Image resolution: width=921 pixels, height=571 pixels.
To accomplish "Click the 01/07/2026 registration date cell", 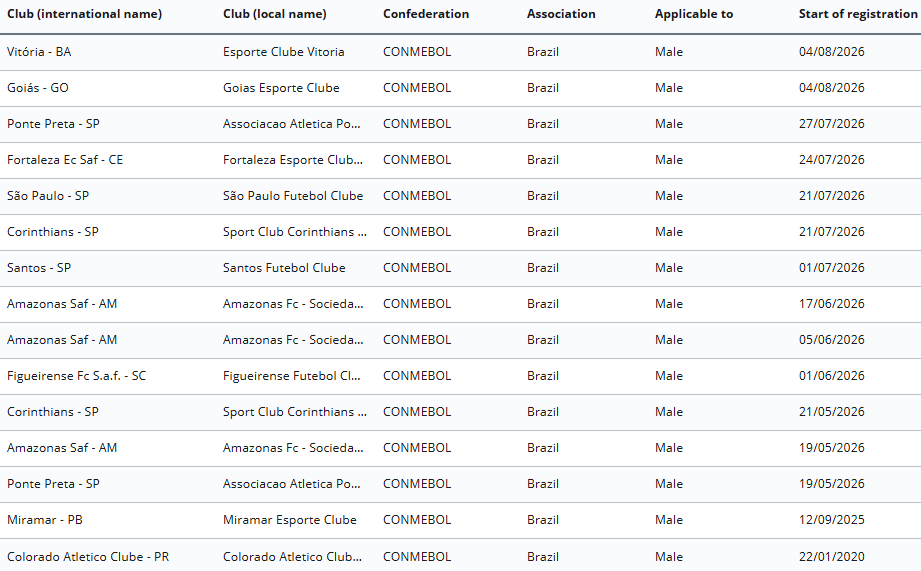I will pos(832,268).
